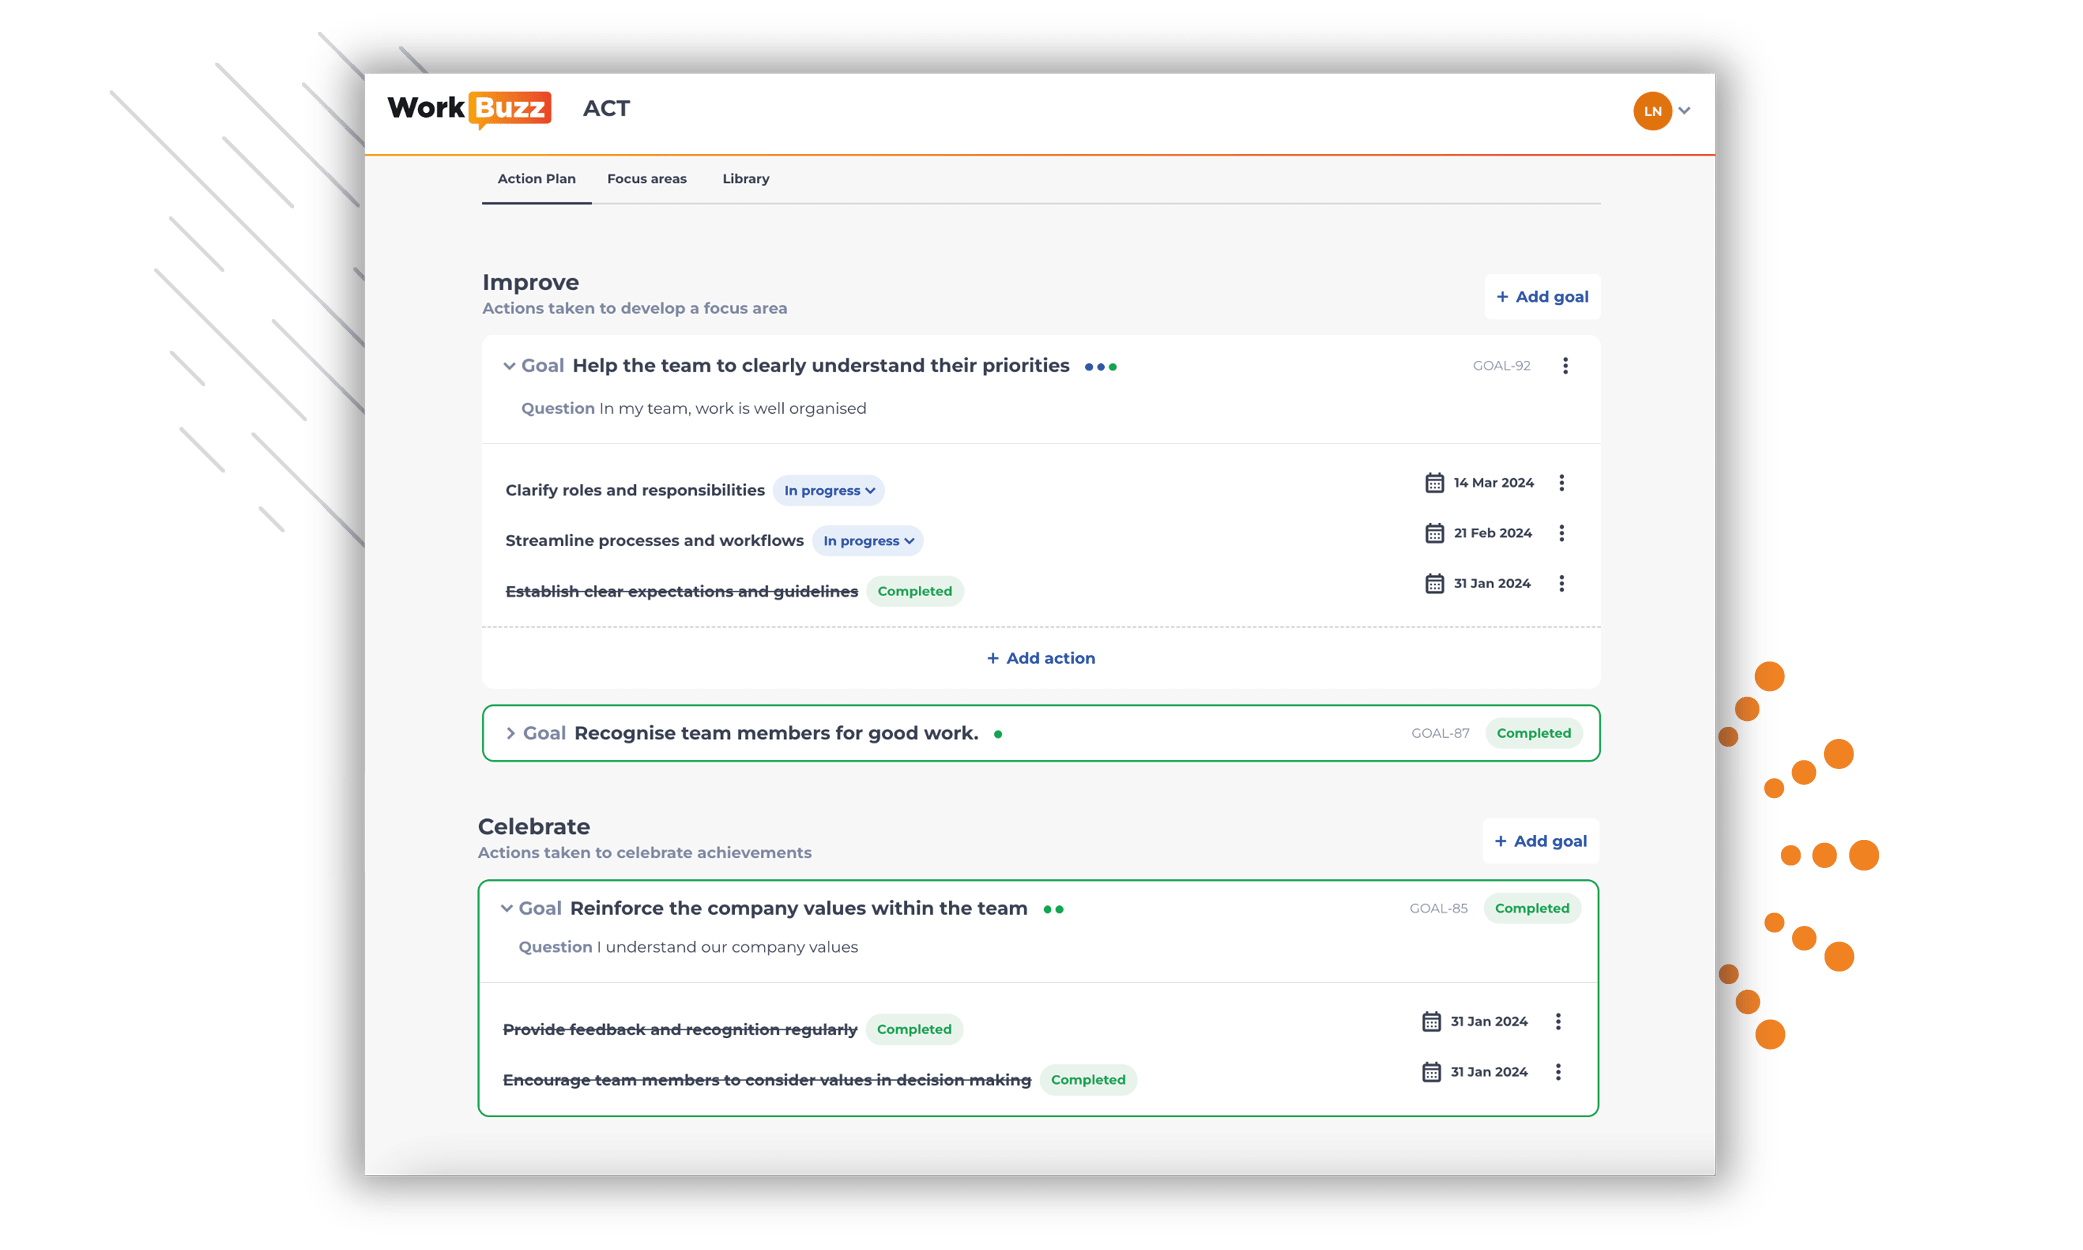Image resolution: width=2083 pixels, height=1250 pixels.
Task: Change status of Clarify roles via In progress dropdown
Action: [x=828, y=490]
